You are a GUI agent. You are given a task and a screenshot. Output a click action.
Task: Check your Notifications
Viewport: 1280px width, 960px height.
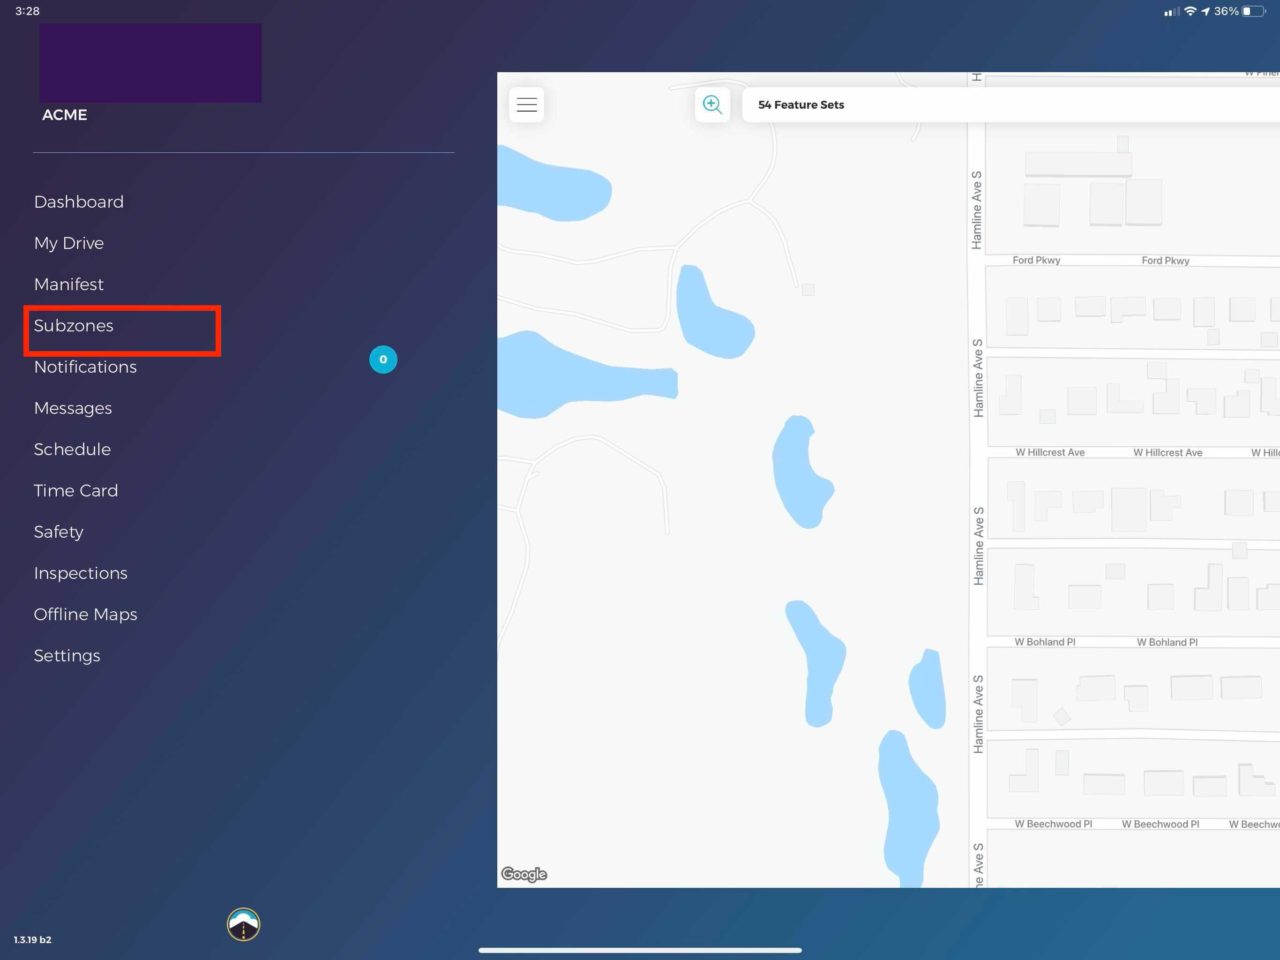(85, 367)
